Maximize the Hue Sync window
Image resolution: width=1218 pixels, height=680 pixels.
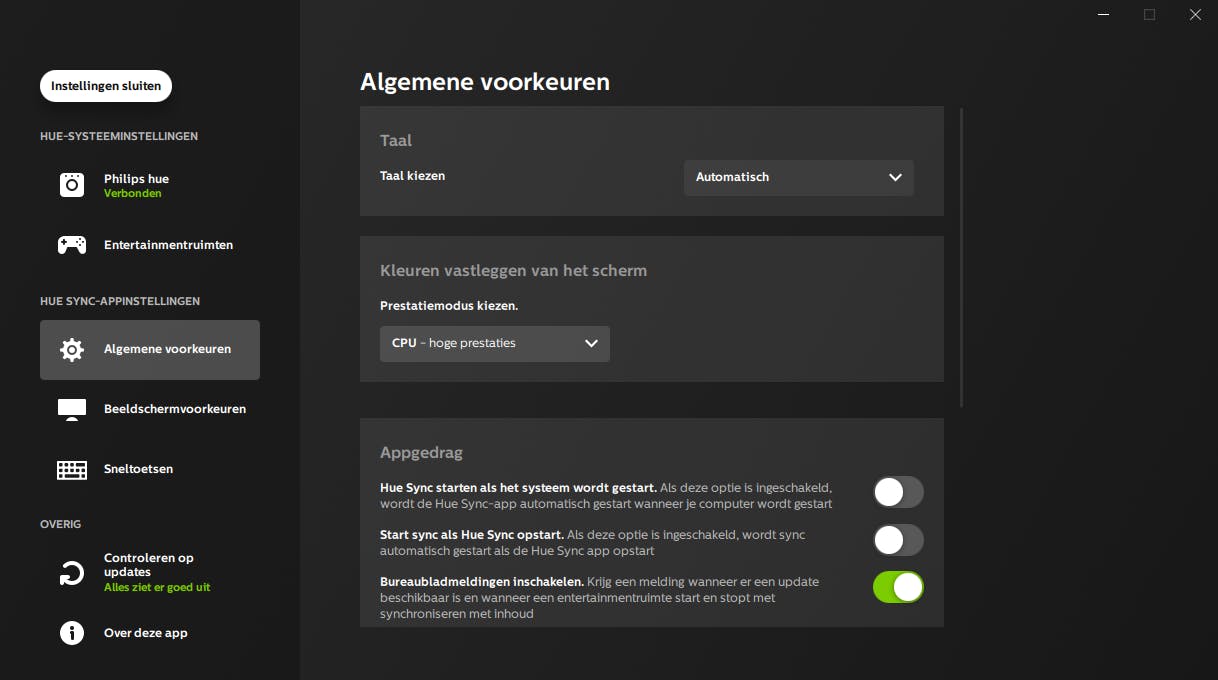click(1150, 14)
